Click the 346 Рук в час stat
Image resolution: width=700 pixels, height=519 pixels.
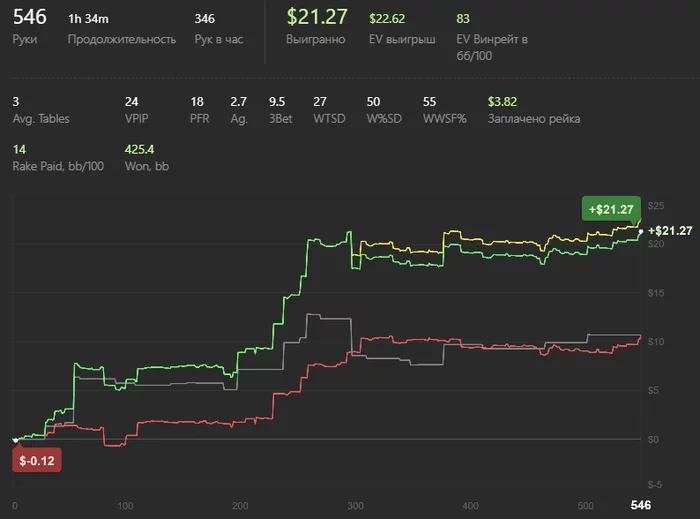tap(219, 28)
